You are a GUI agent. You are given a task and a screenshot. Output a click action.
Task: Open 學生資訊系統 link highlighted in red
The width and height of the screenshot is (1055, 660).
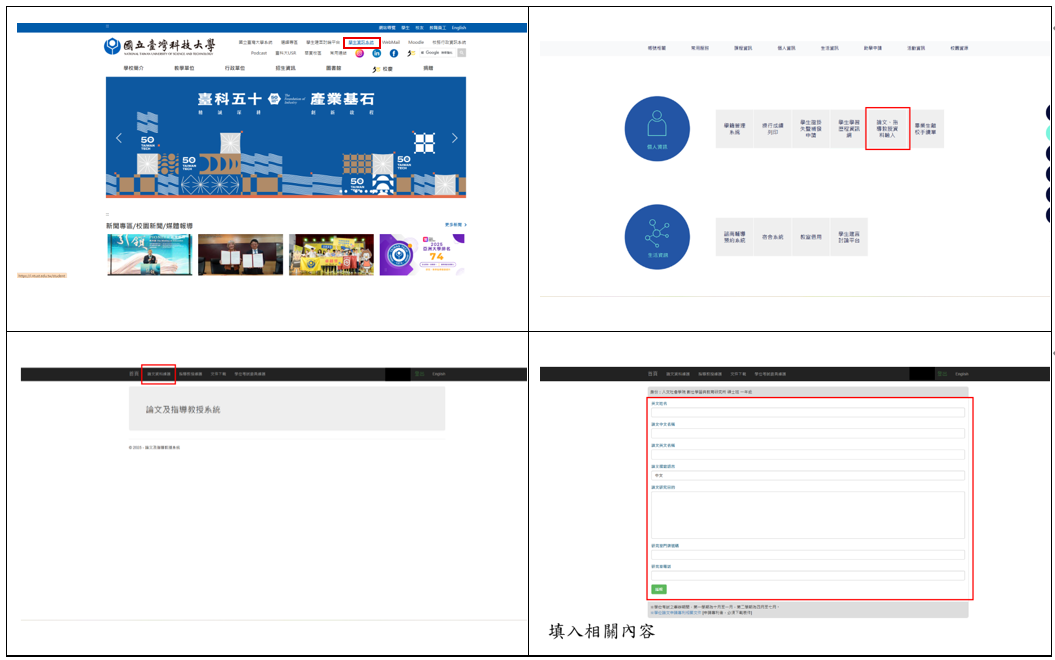[361, 43]
